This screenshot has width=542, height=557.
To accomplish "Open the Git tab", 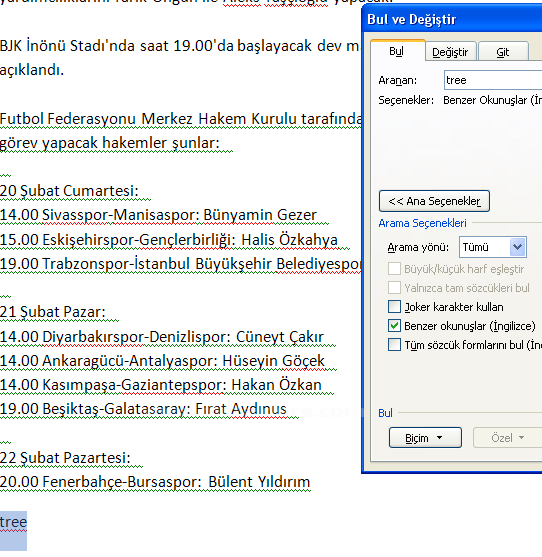I will [x=503, y=52].
